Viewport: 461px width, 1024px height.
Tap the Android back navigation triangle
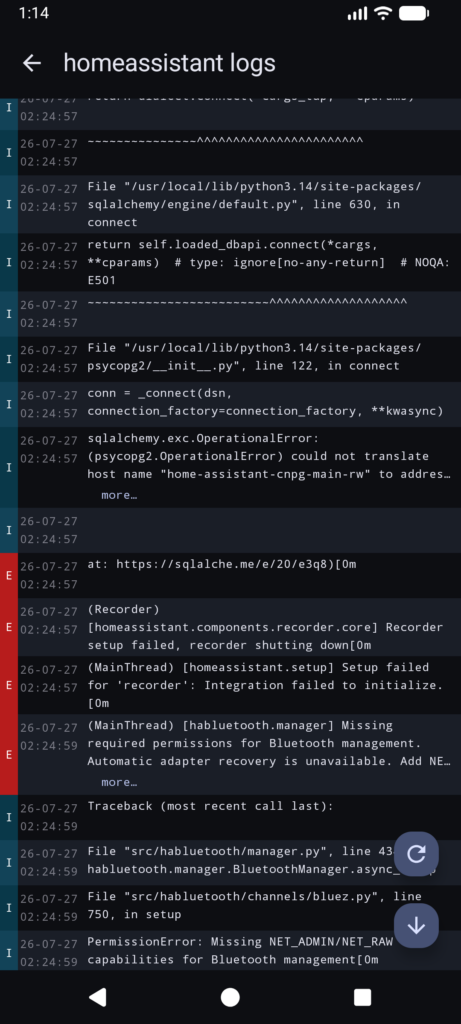click(98, 997)
